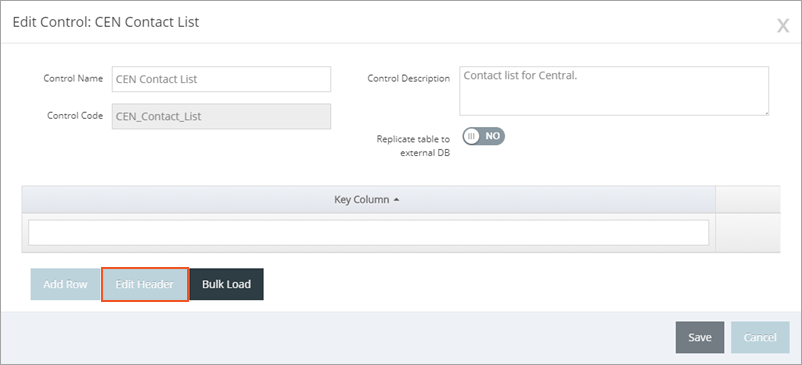802x365 pixels.
Task: Cancel editing the control
Action: tap(760, 337)
